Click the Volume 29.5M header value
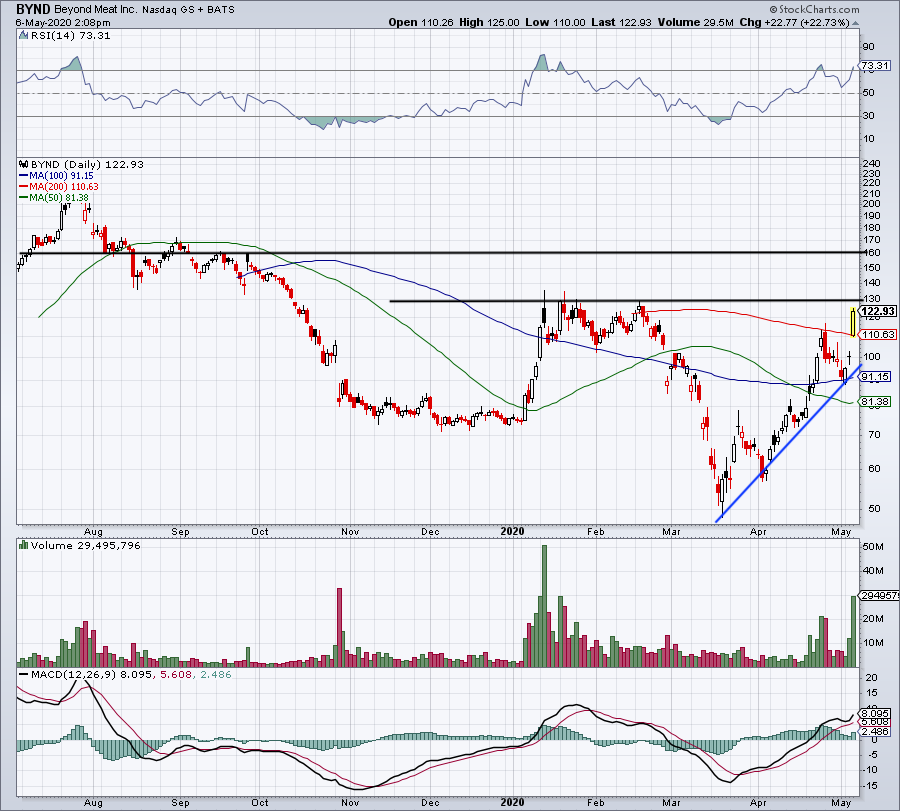 tap(695, 22)
